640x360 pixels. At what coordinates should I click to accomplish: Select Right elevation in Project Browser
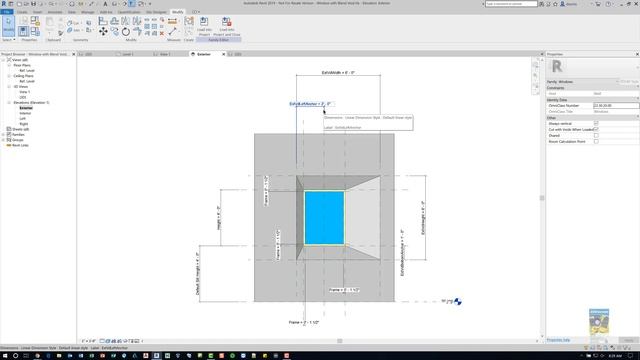(x=24, y=124)
